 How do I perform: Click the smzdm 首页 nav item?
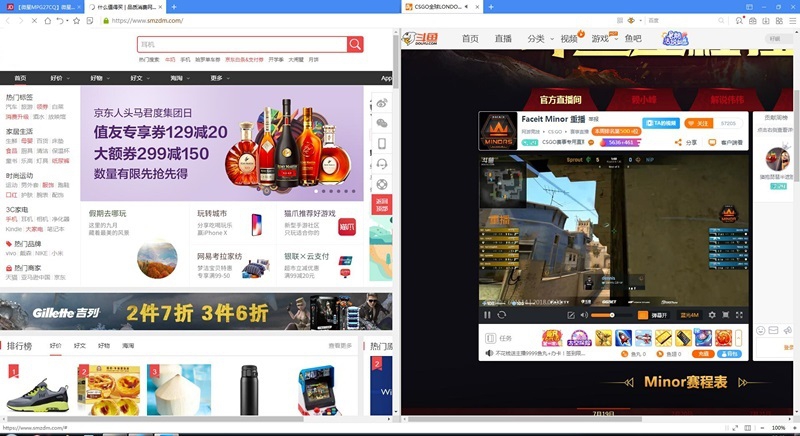point(20,78)
